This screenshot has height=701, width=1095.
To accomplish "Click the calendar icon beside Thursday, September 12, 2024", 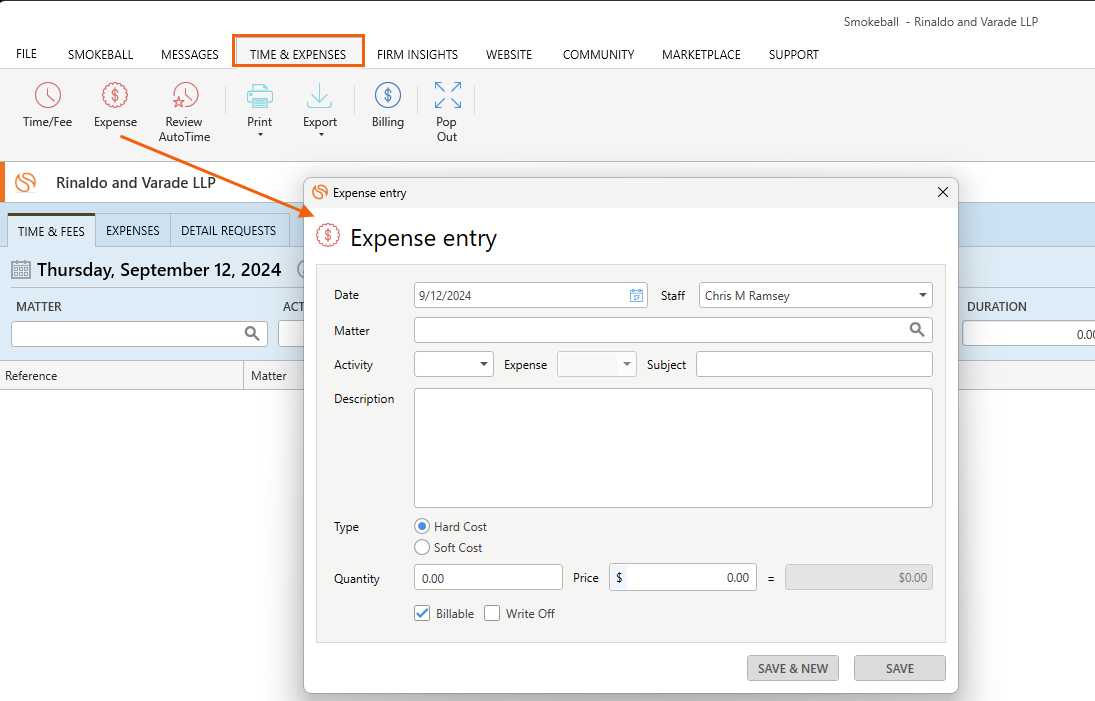I will pyautogui.click(x=21, y=270).
